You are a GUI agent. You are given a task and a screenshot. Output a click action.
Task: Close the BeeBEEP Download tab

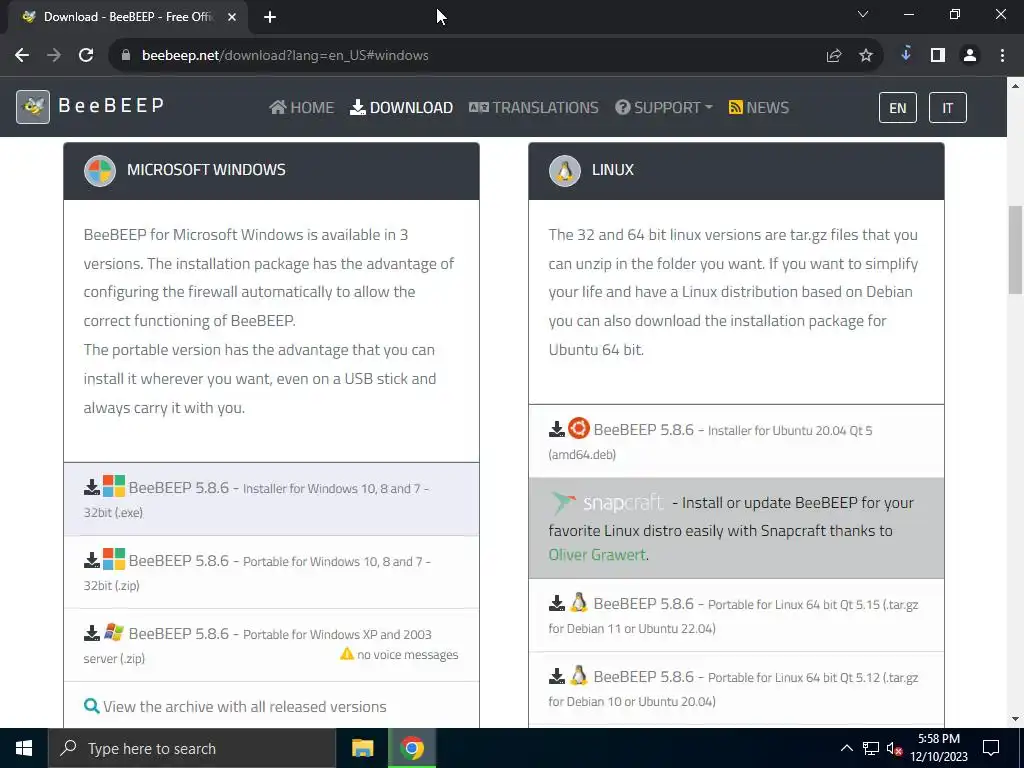[x=232, y=18]
